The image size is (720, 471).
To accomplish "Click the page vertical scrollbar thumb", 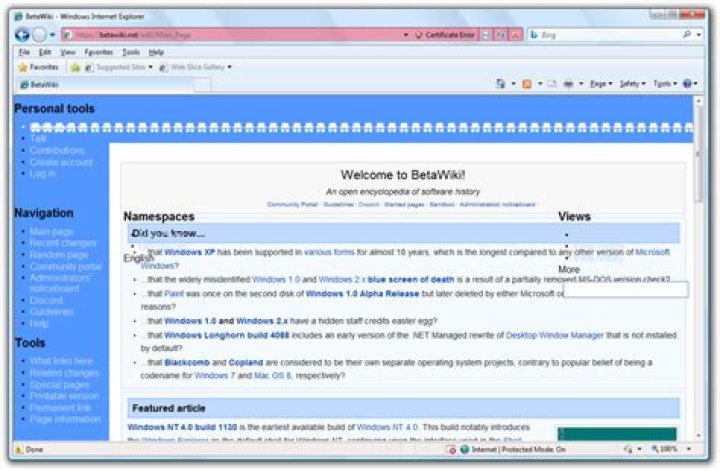I will click(x=698, y=154).
